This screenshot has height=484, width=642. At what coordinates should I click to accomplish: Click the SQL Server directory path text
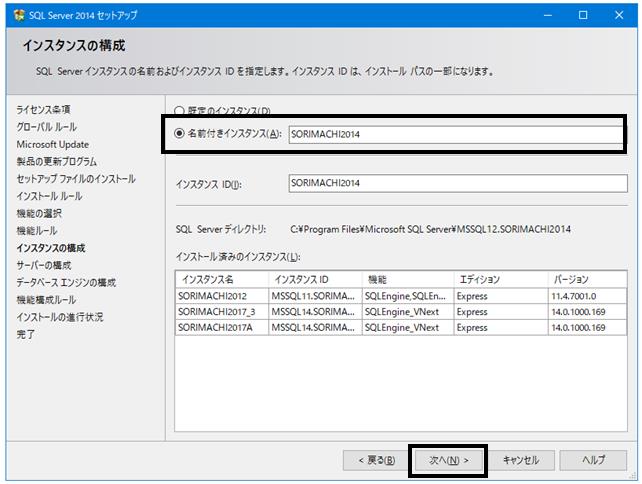tap(430, 229)
